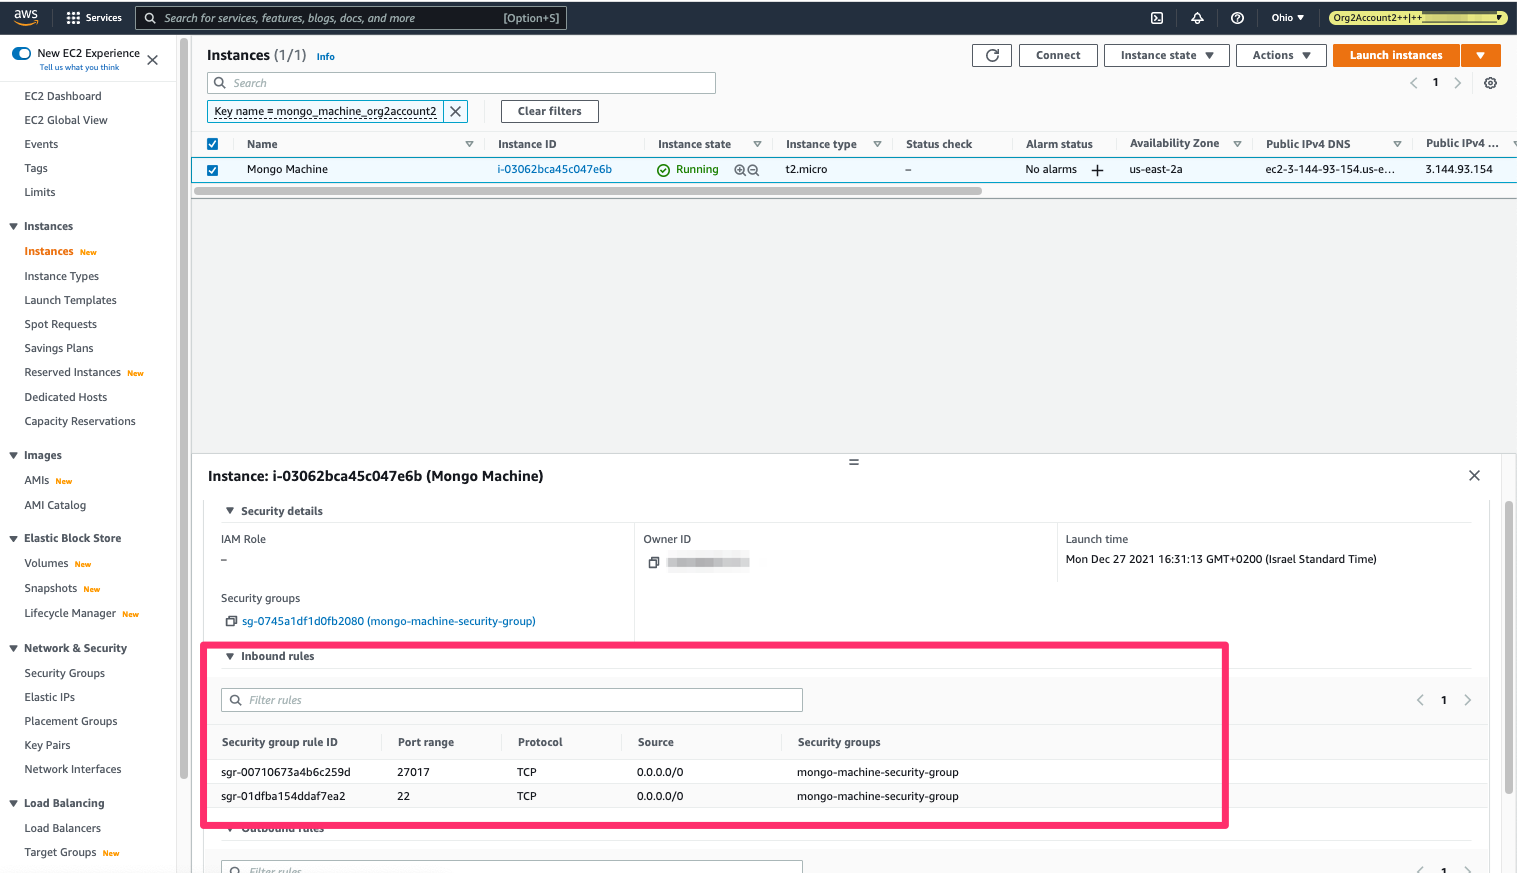This screenshot has height=873, width=1517.
Task: Click the Connect button
Action: point(1058,56)
